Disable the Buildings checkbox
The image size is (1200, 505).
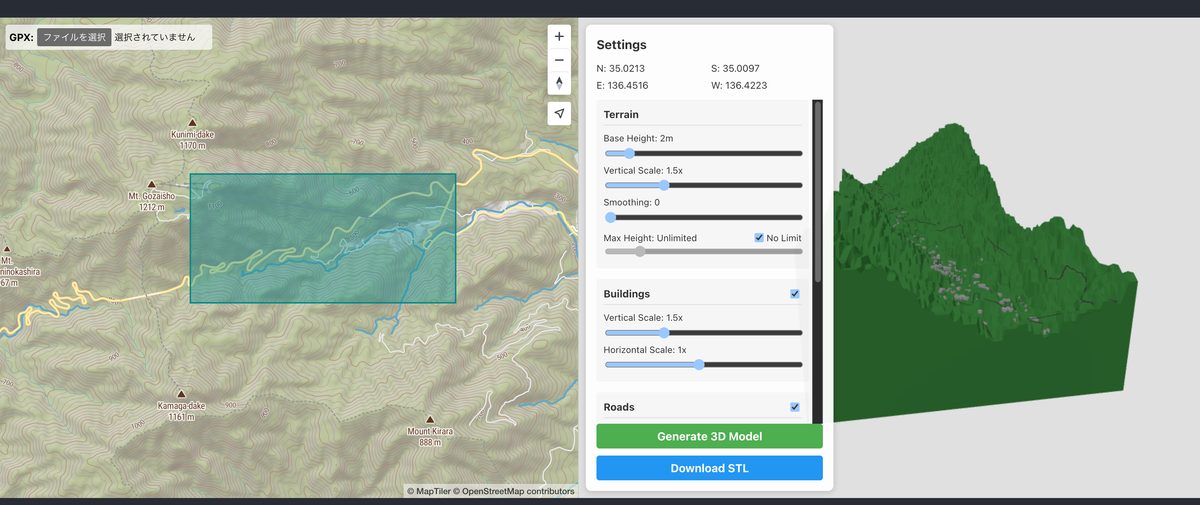(795, 294)
